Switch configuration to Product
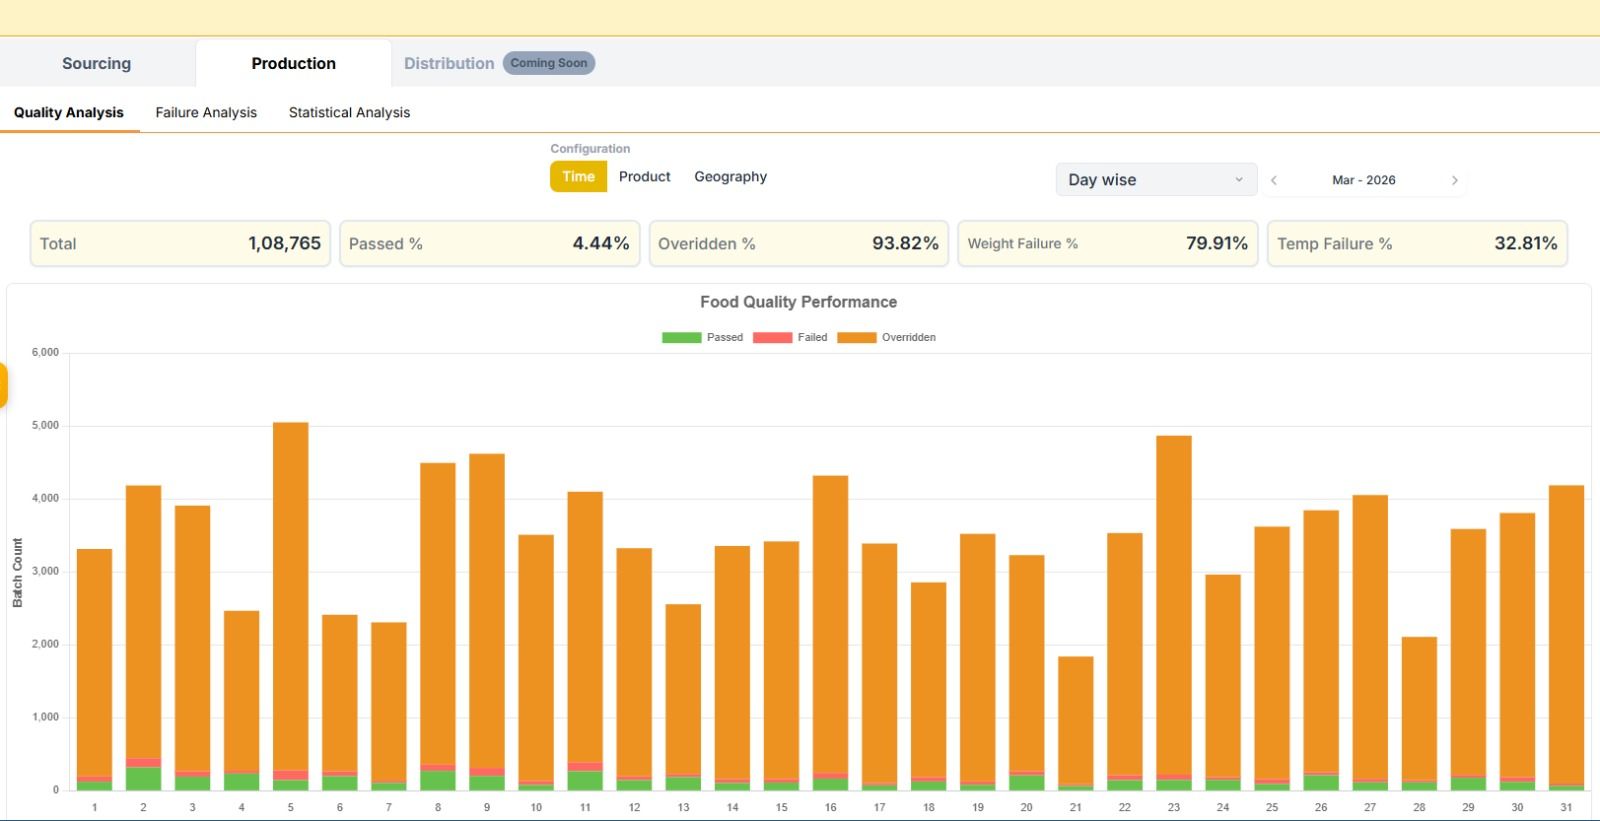Image resolution: width=1600 pixels, height=821 pixels. 644,177
